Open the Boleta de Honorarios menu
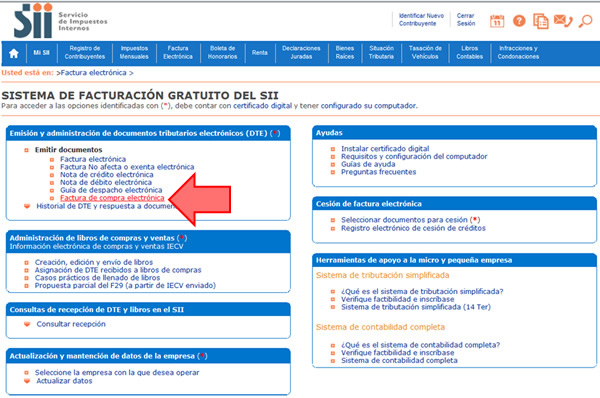 [x=222, y=52]
